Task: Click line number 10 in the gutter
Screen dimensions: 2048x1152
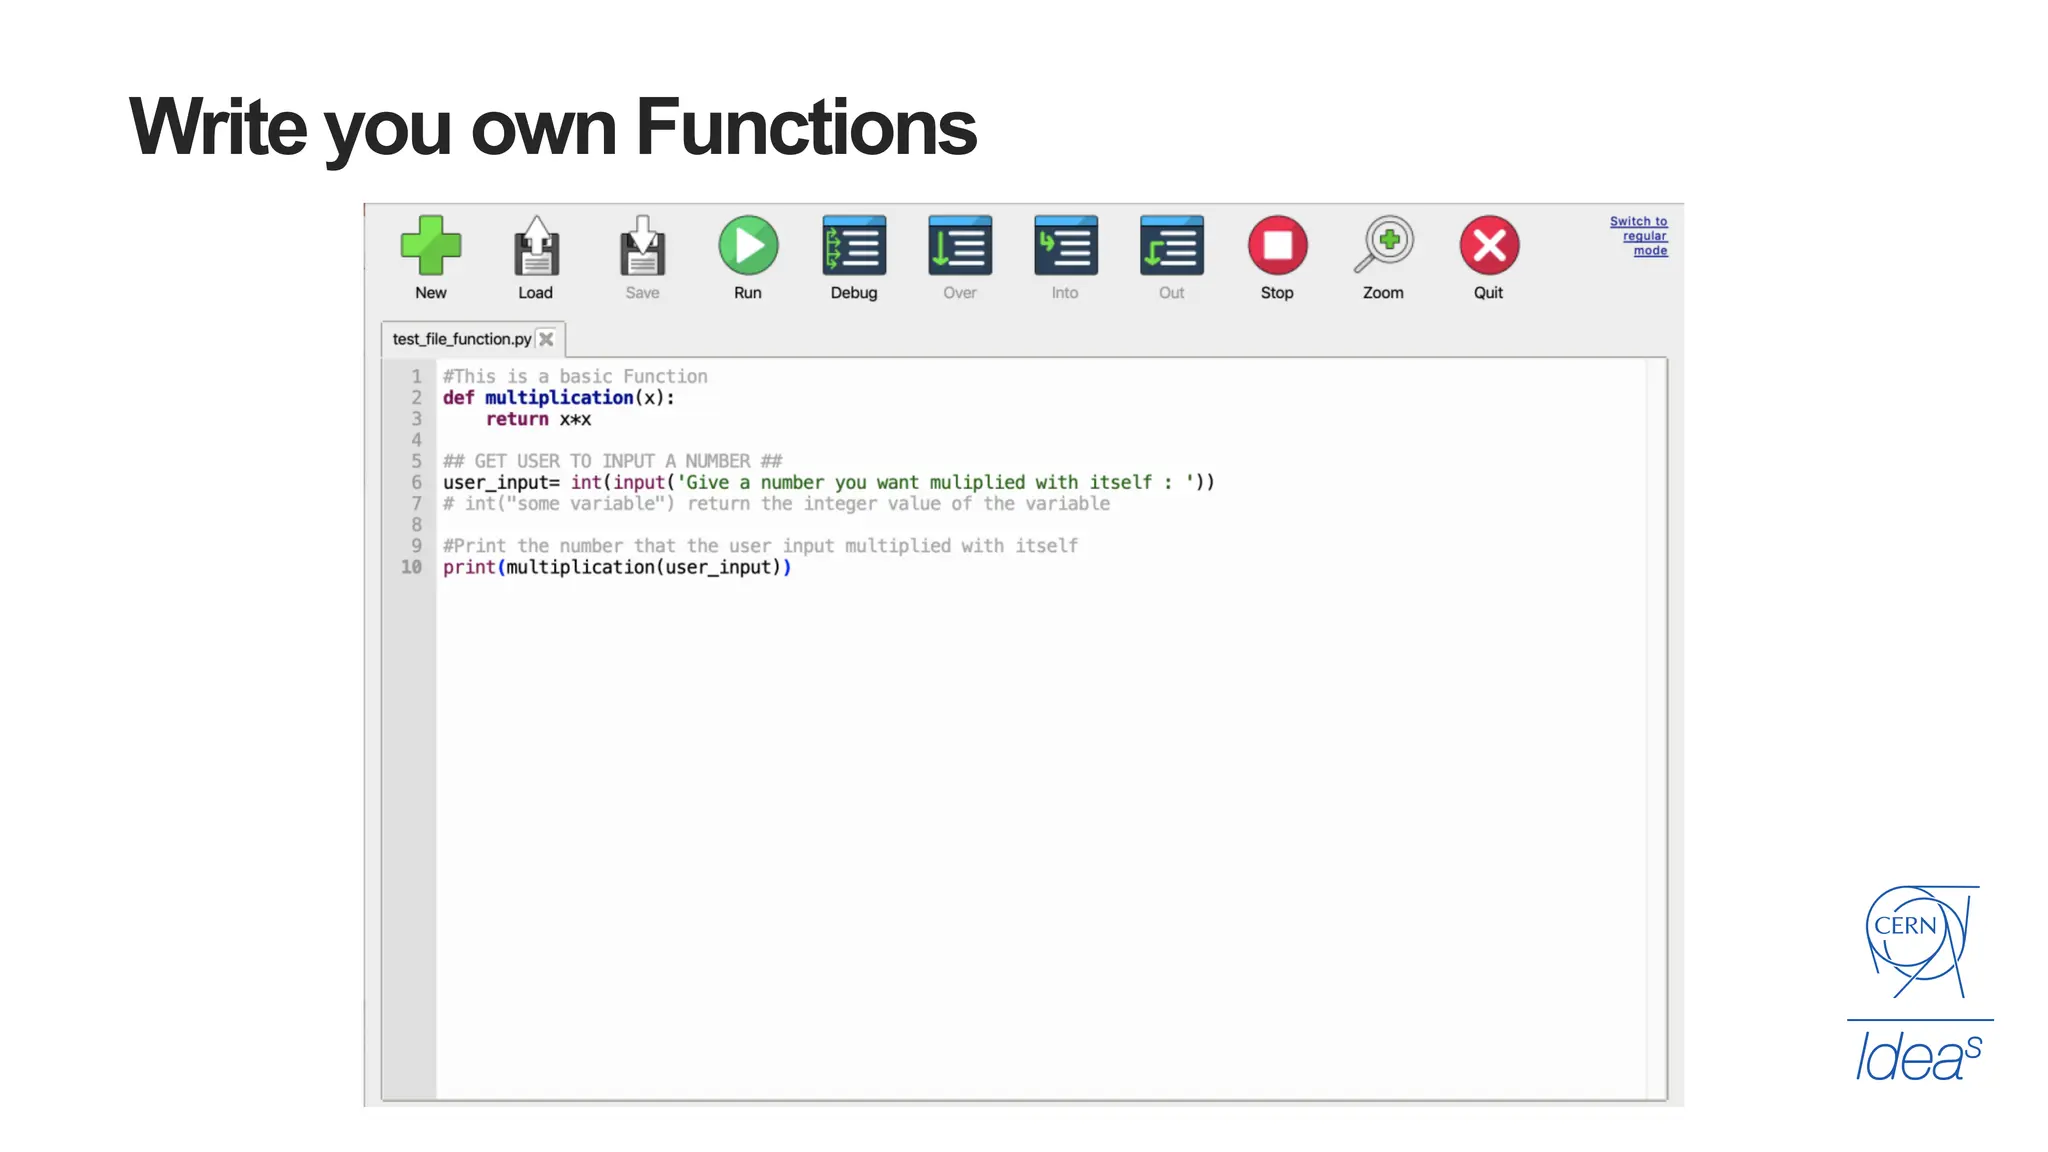Action: coord(411,567)
